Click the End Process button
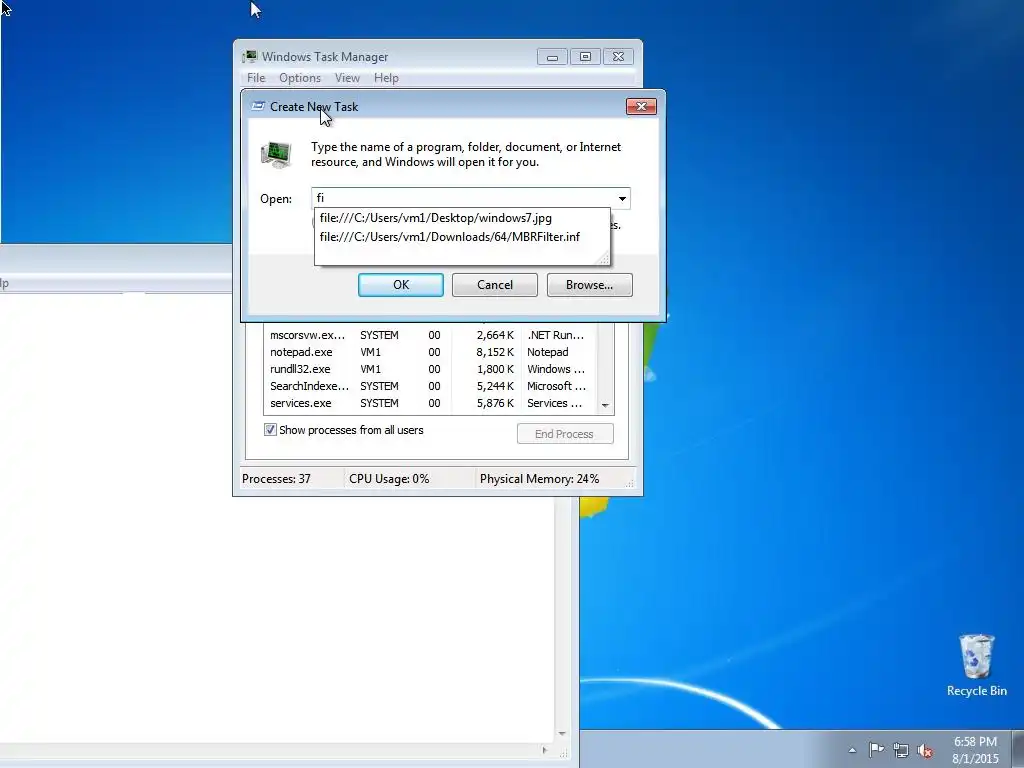1024x768 pixels. (x=565, y=434)
